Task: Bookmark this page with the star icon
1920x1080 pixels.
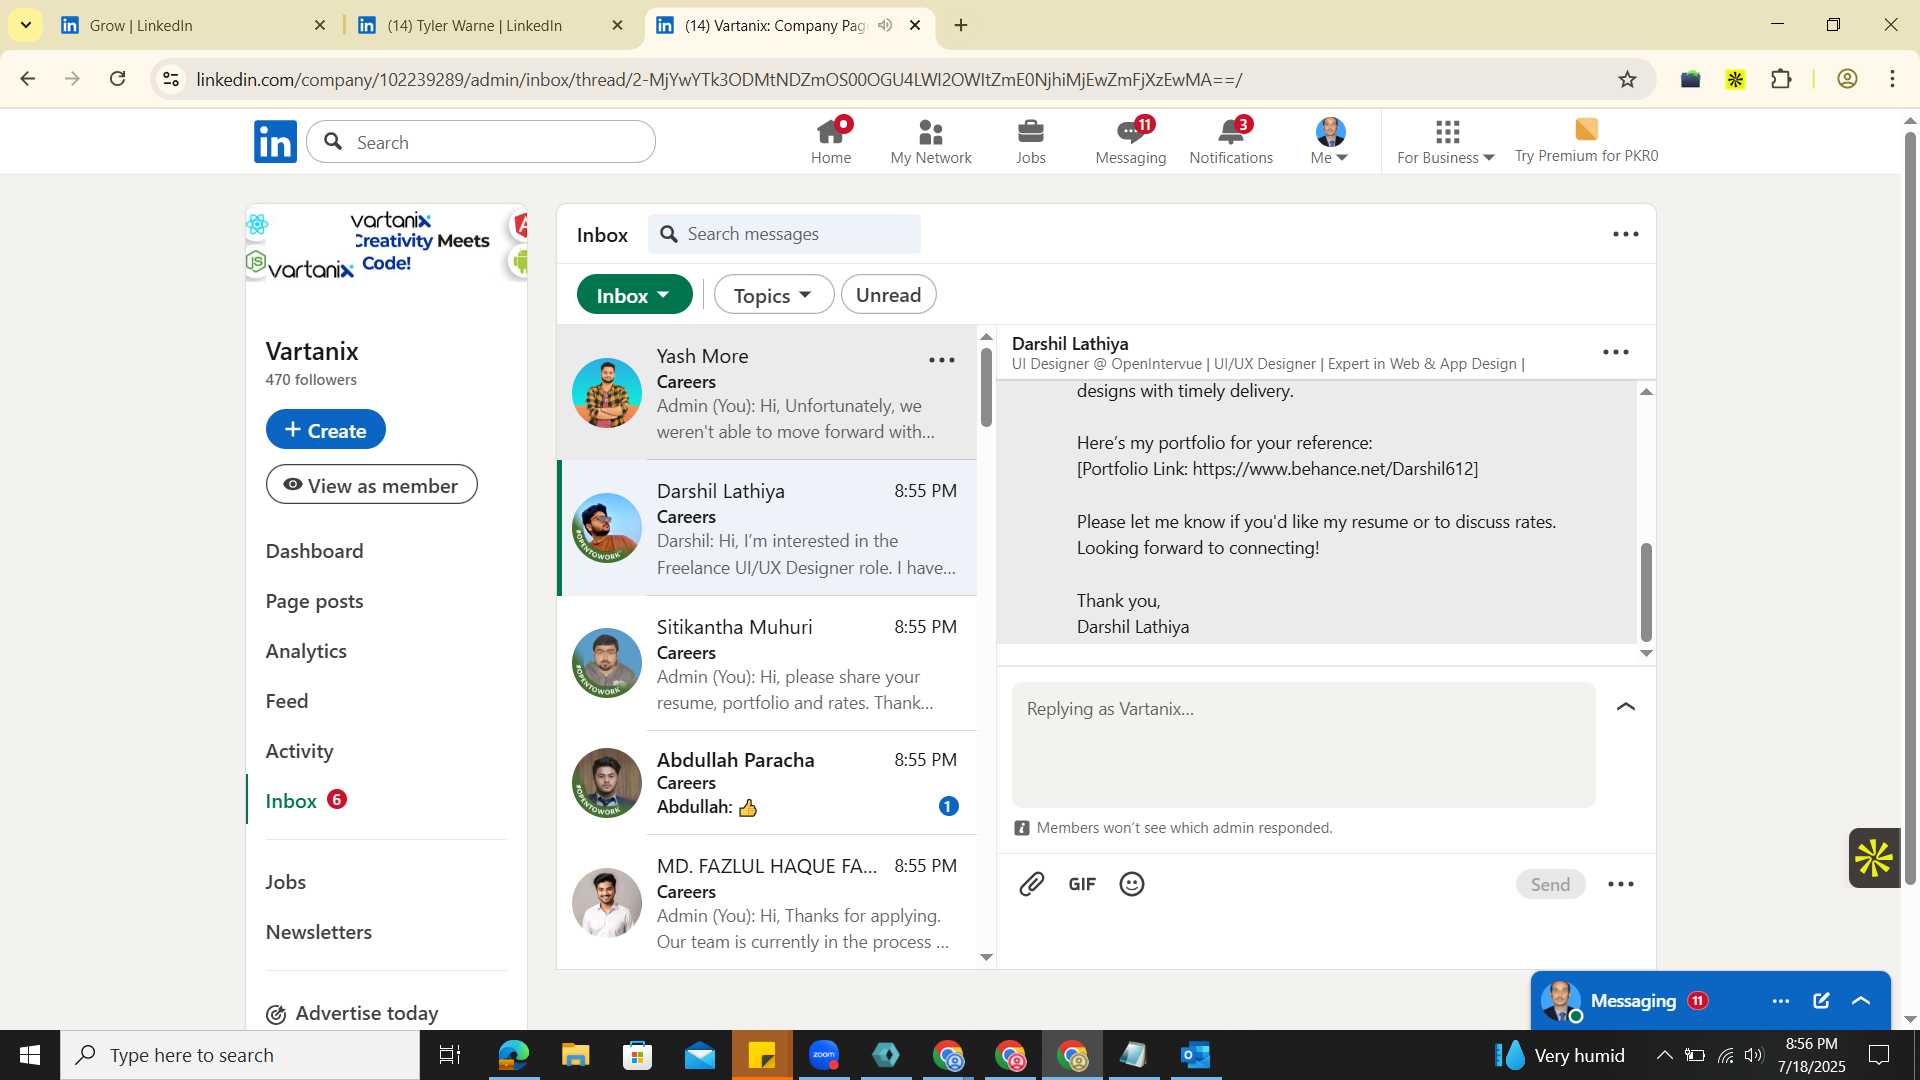Action: (1627, 79)
